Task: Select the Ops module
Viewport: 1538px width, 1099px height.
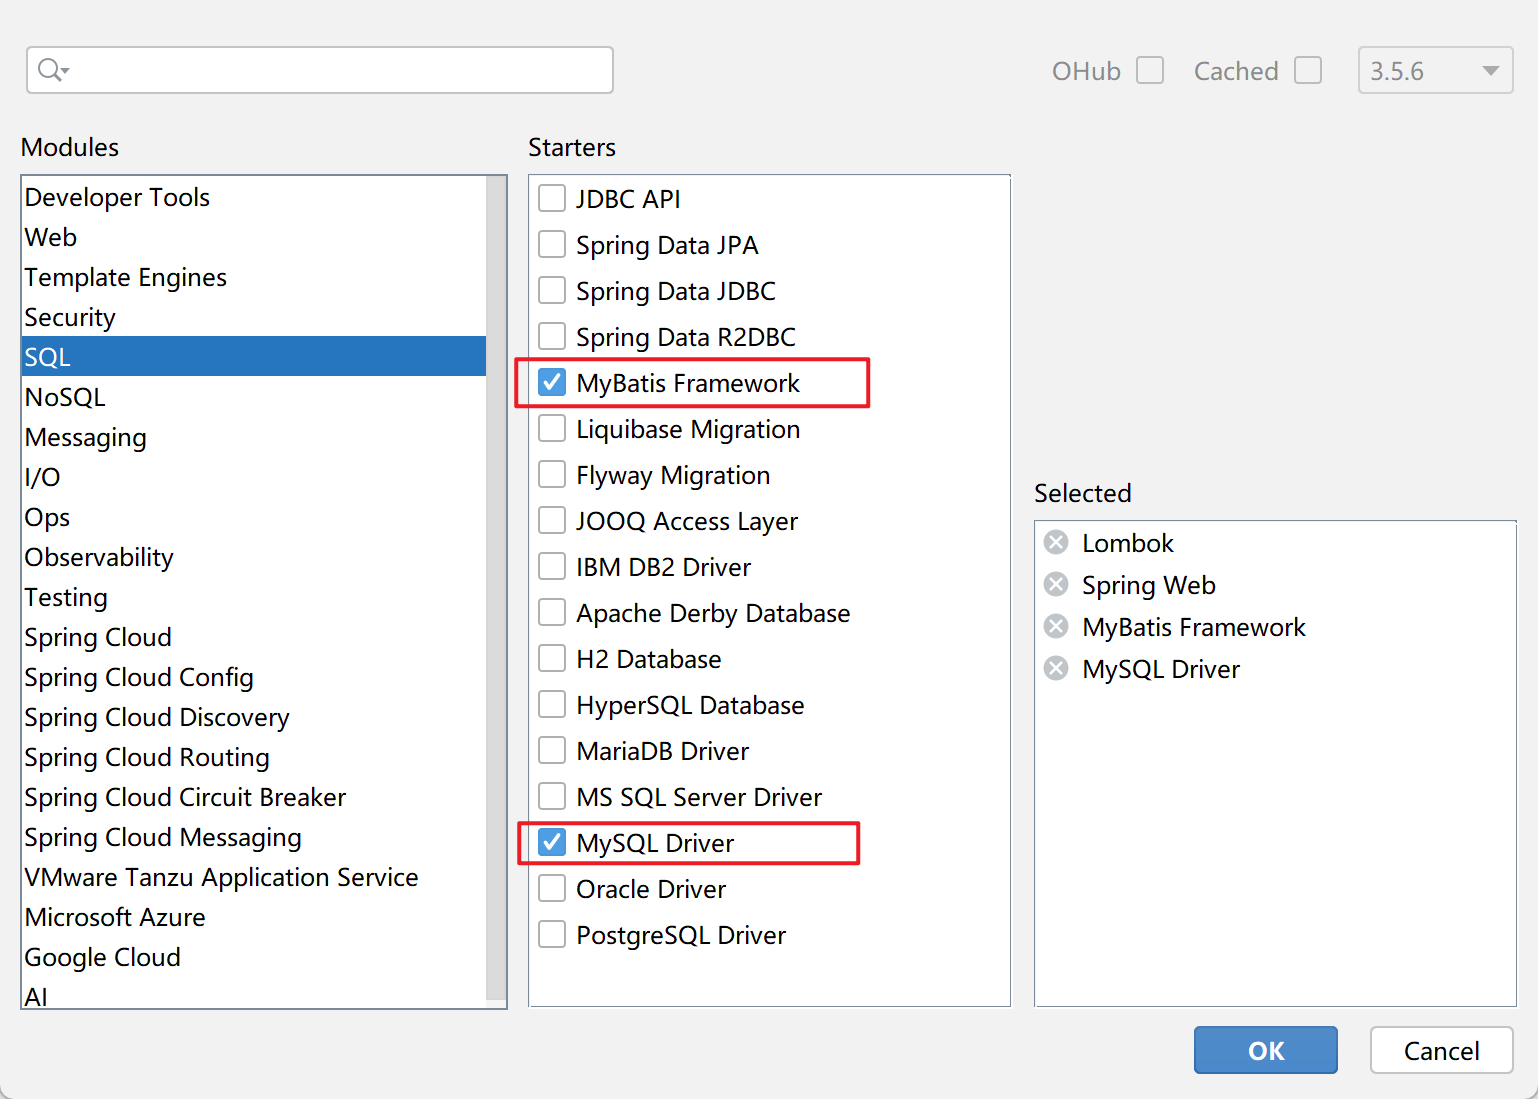Action: pos(254,517)
